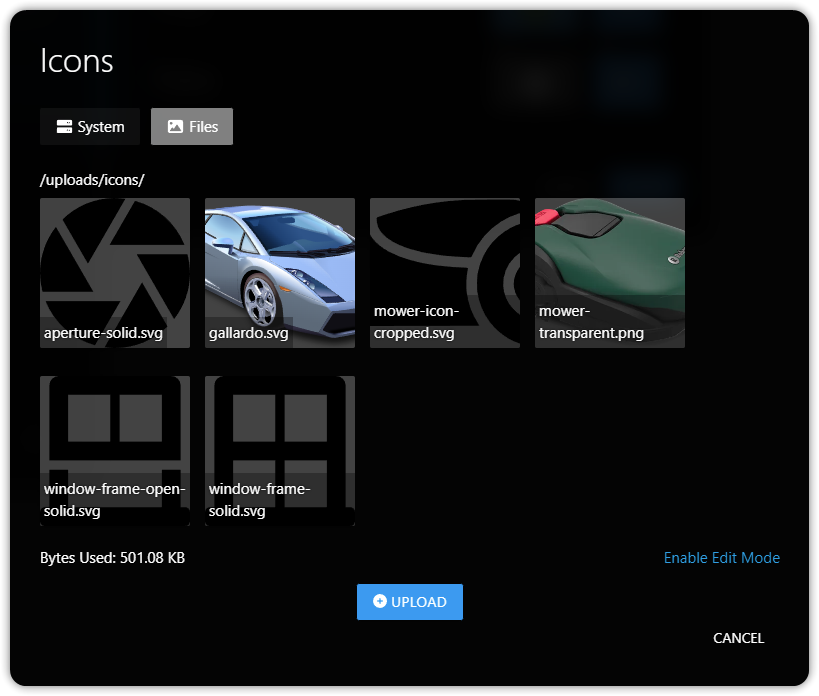Click the Bytes Used: 501.08 KB text
The image size is (819, 696).
[112, 558]
